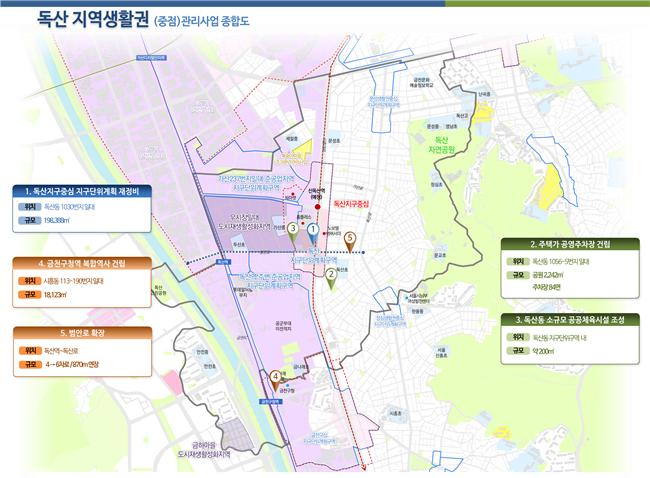
Task: Select legend header '4. 금천구청역 복합역사 건립'
Action: coord(82,264)
